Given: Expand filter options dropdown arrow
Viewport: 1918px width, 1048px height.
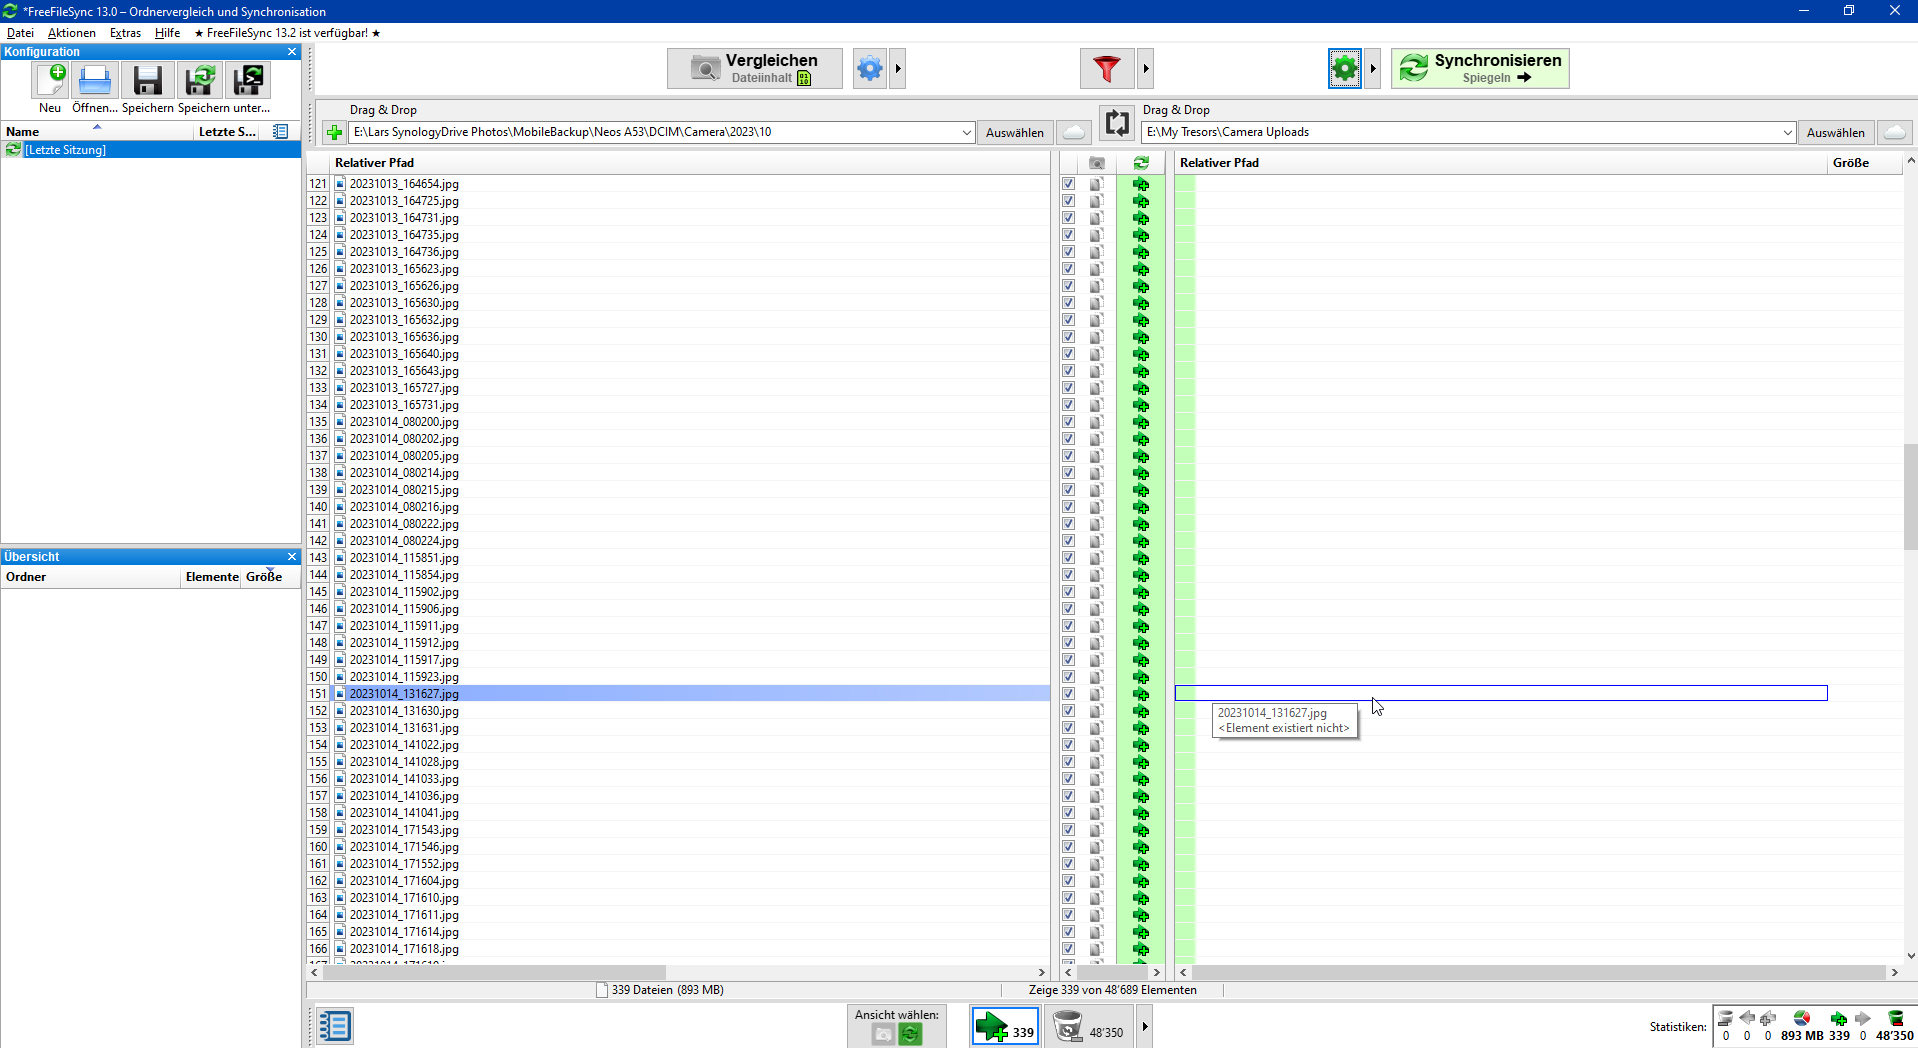Looking at the screenshot, I should click(1146, 69).
